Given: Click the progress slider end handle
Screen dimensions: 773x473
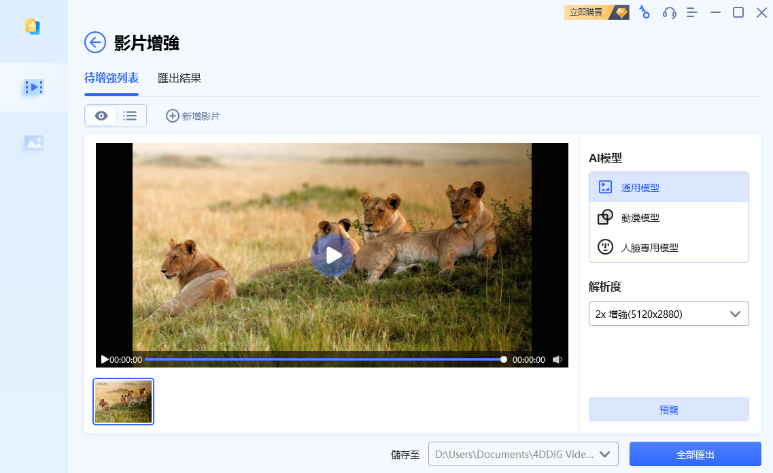Looking at the screenshot, I should pos(503,360).
